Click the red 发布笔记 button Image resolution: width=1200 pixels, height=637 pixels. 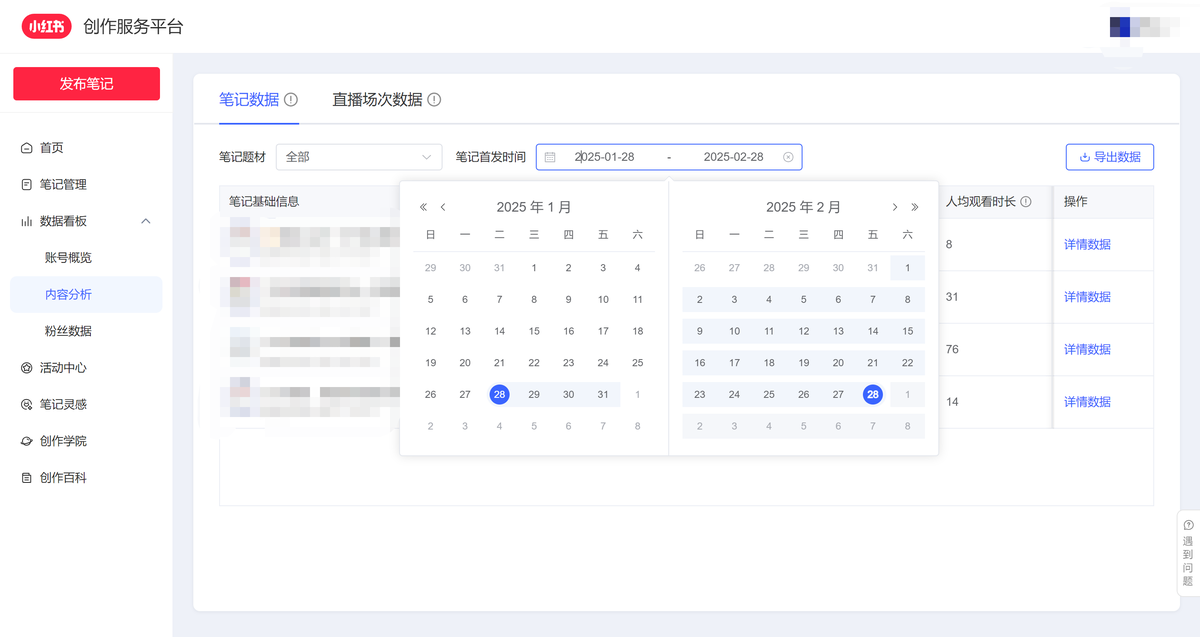(x=85, y=84)
